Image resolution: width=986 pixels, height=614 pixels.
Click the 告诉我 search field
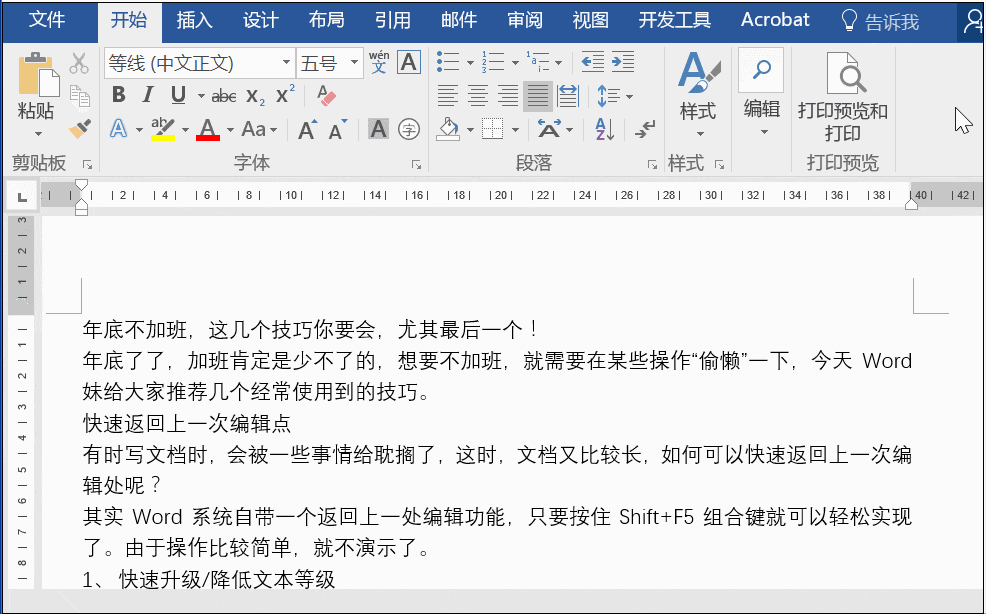pos(880,21)
